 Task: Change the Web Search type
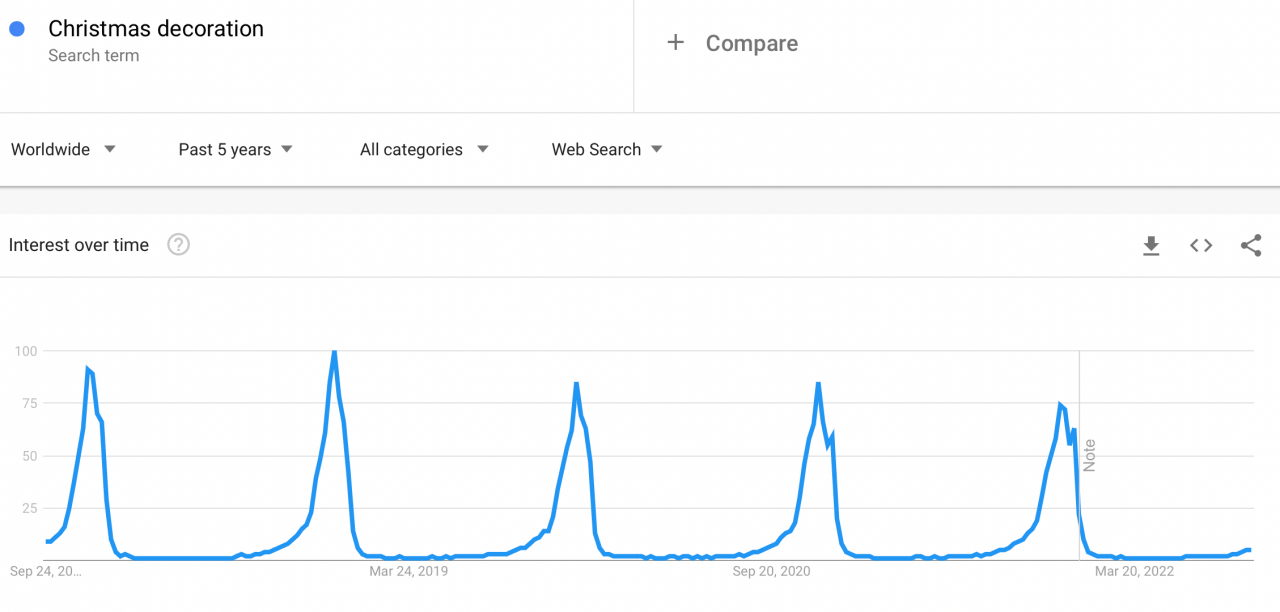[596, 149]
